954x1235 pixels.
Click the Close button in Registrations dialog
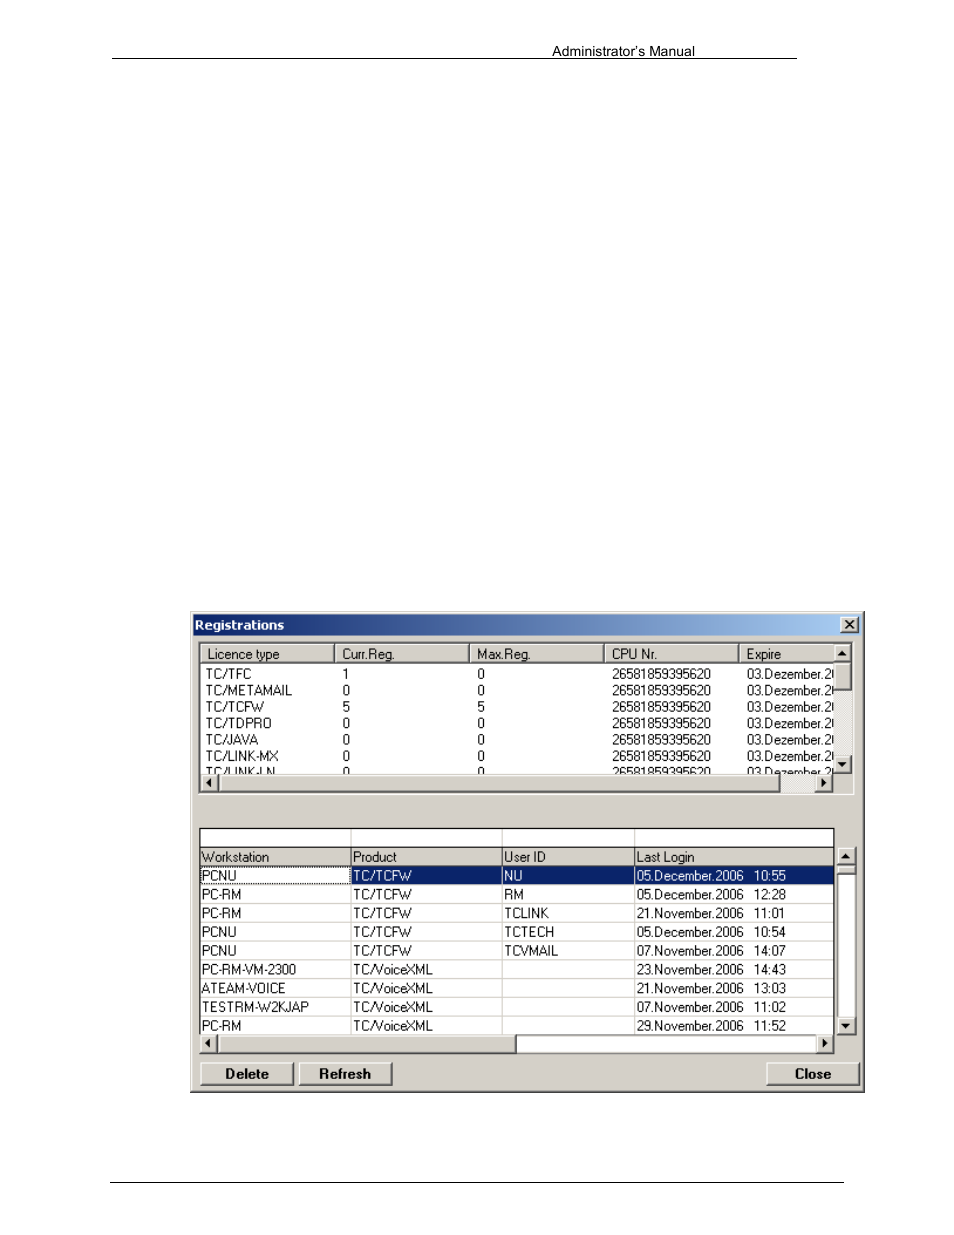coord(812,1074)
